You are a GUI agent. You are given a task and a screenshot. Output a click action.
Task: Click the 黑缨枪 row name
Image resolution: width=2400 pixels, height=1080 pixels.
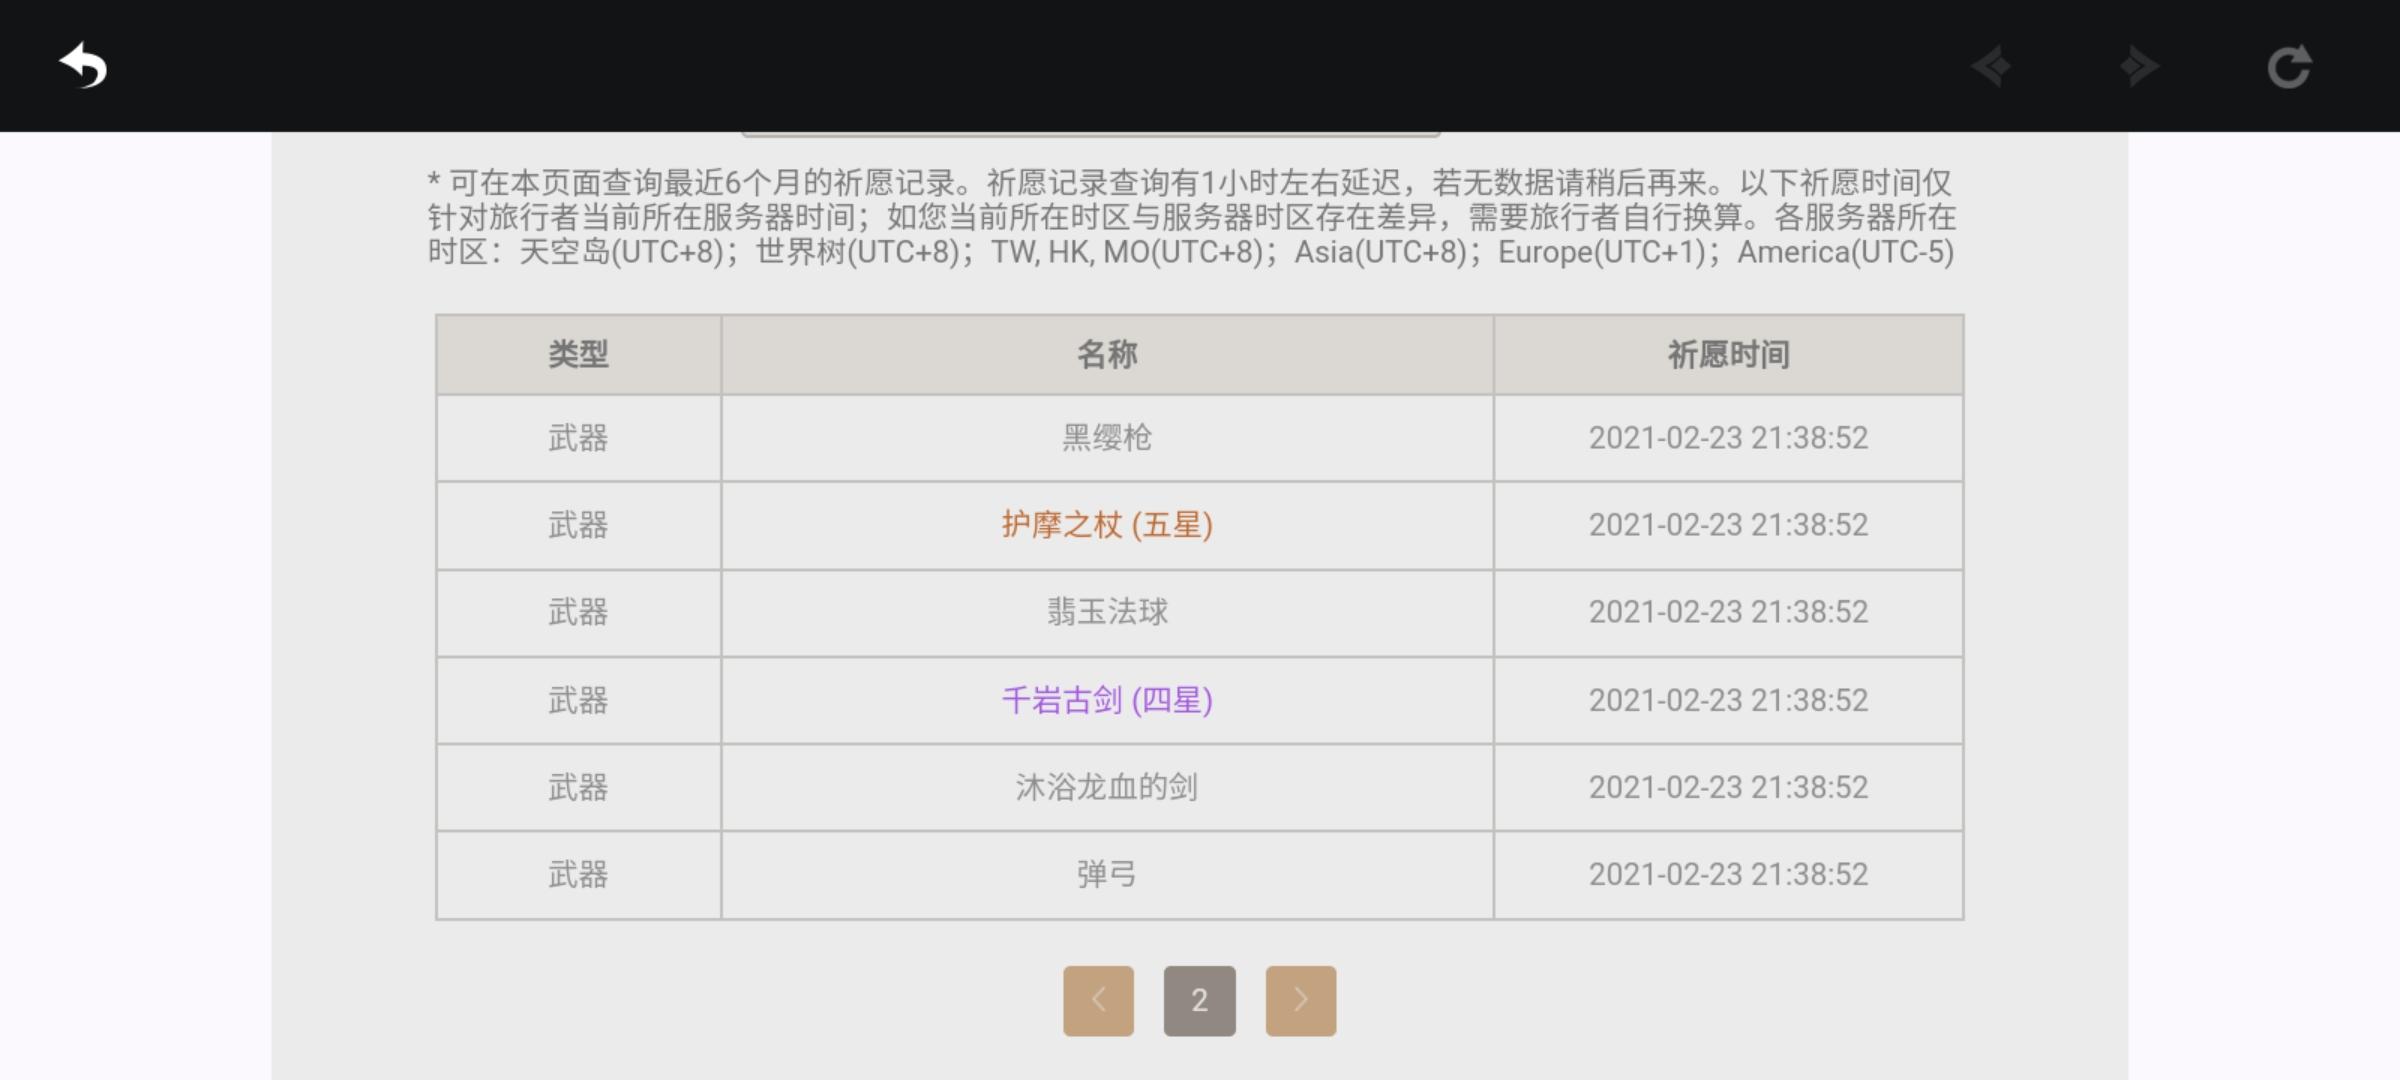pyautogui.click(x=1107, y=438)
